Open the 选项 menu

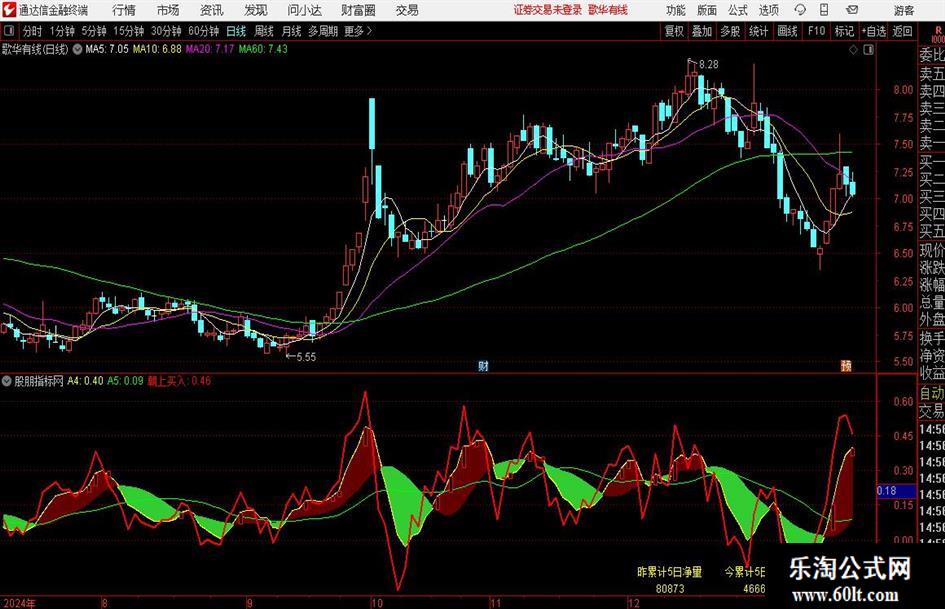(768, 10)
